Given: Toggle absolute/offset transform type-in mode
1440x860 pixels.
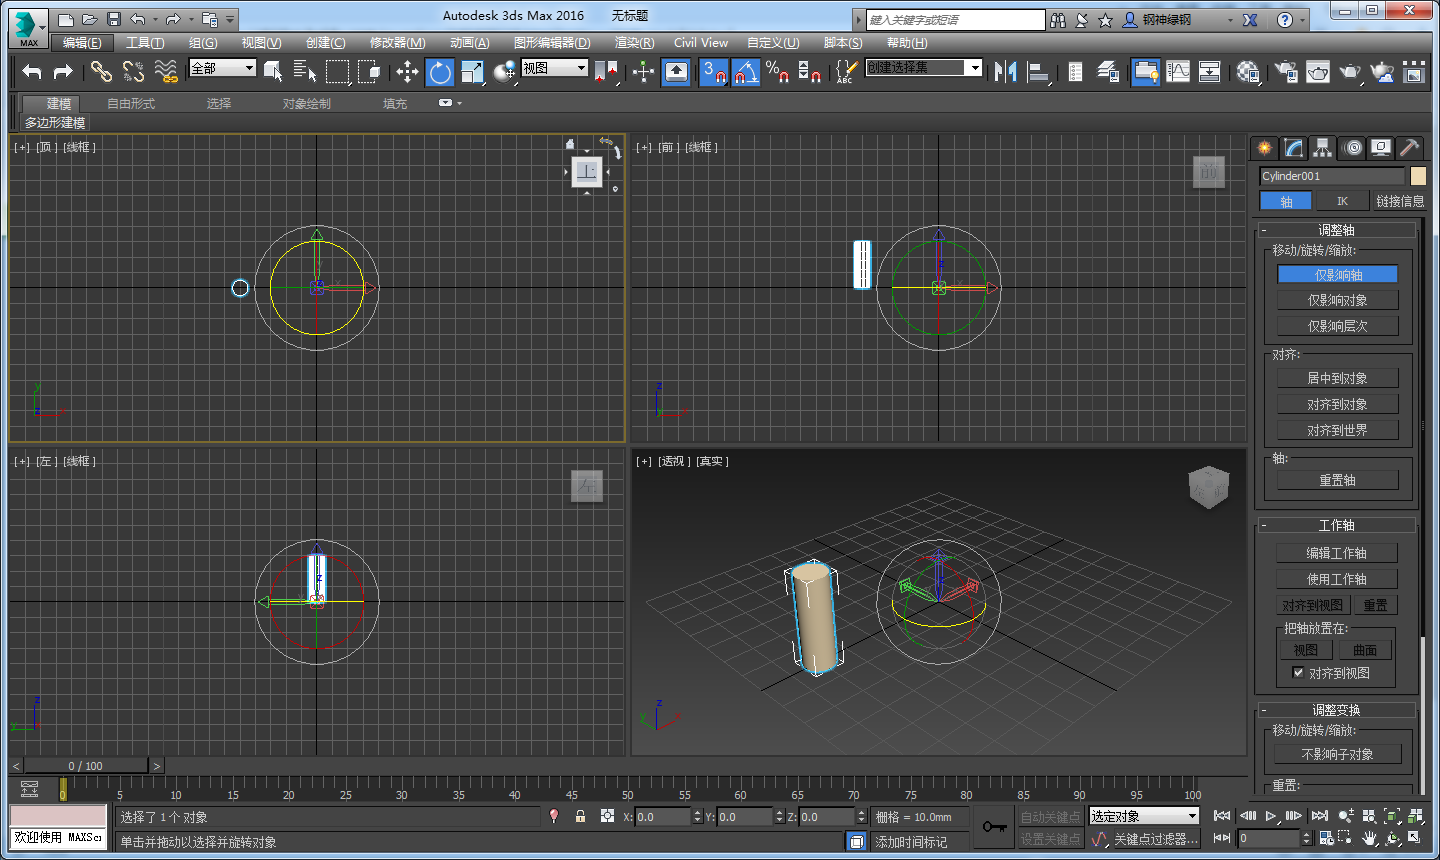Looking at the screenshot, I should [607, 816].
